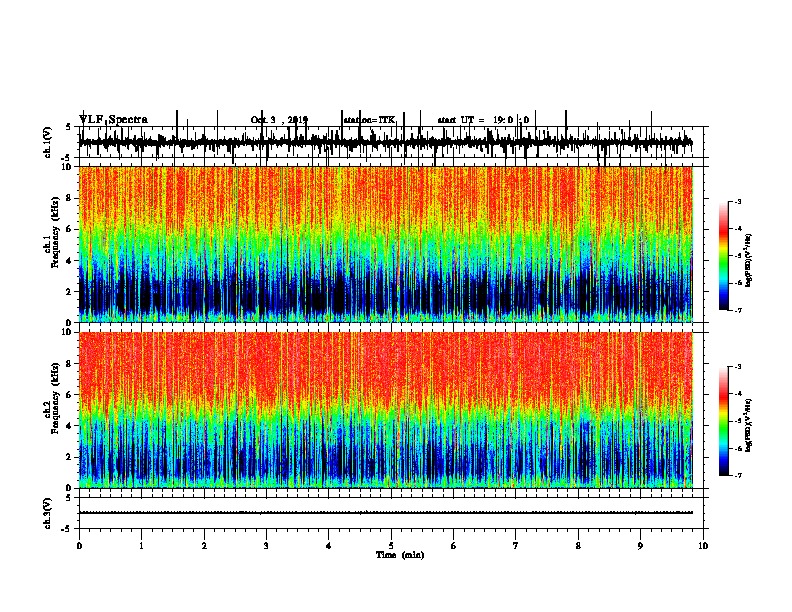Viewport: 792px width, 612px height.
Task: Click the "Time (min)" x-axis label
Action: 400,555
